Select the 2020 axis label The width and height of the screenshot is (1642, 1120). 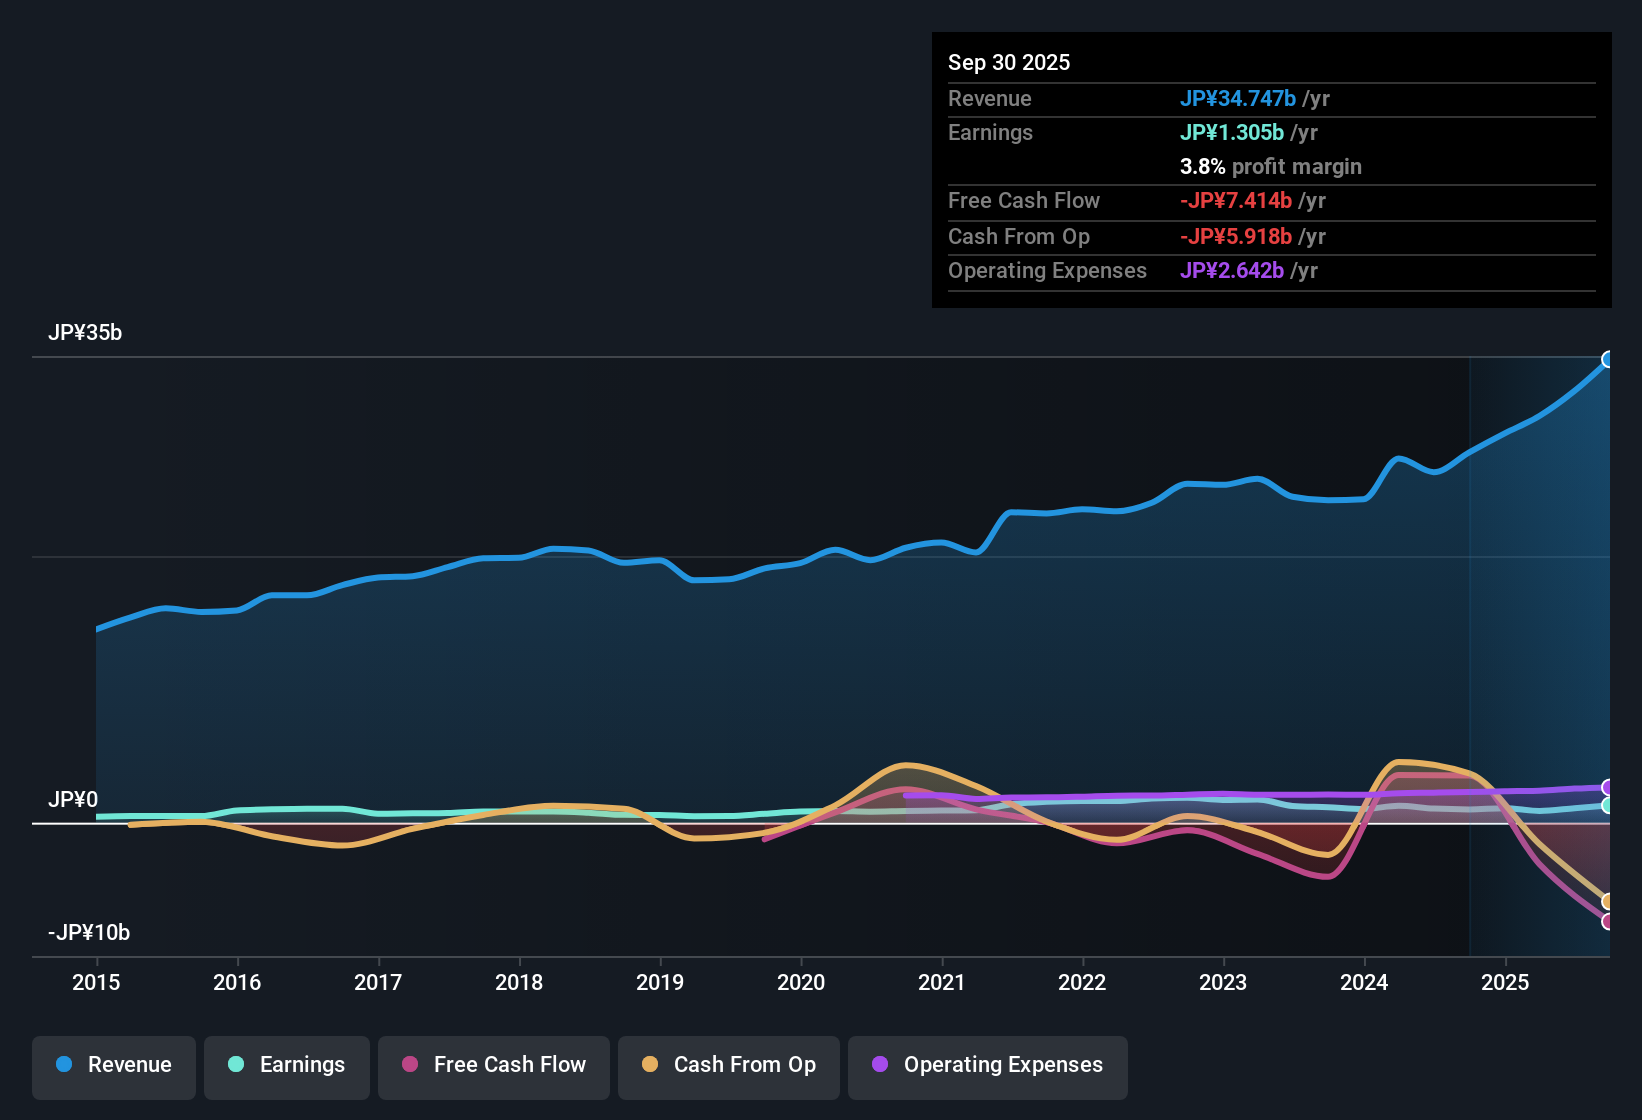(x=801, y=983)
